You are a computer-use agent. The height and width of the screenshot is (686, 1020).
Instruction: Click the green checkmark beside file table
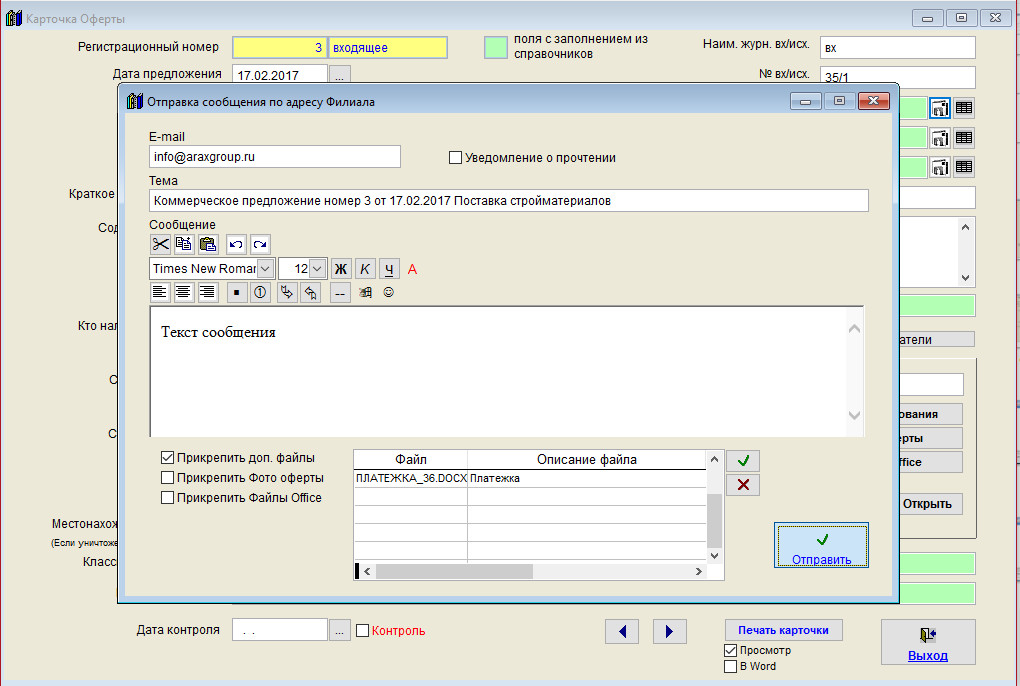click(x=743, y=460)
